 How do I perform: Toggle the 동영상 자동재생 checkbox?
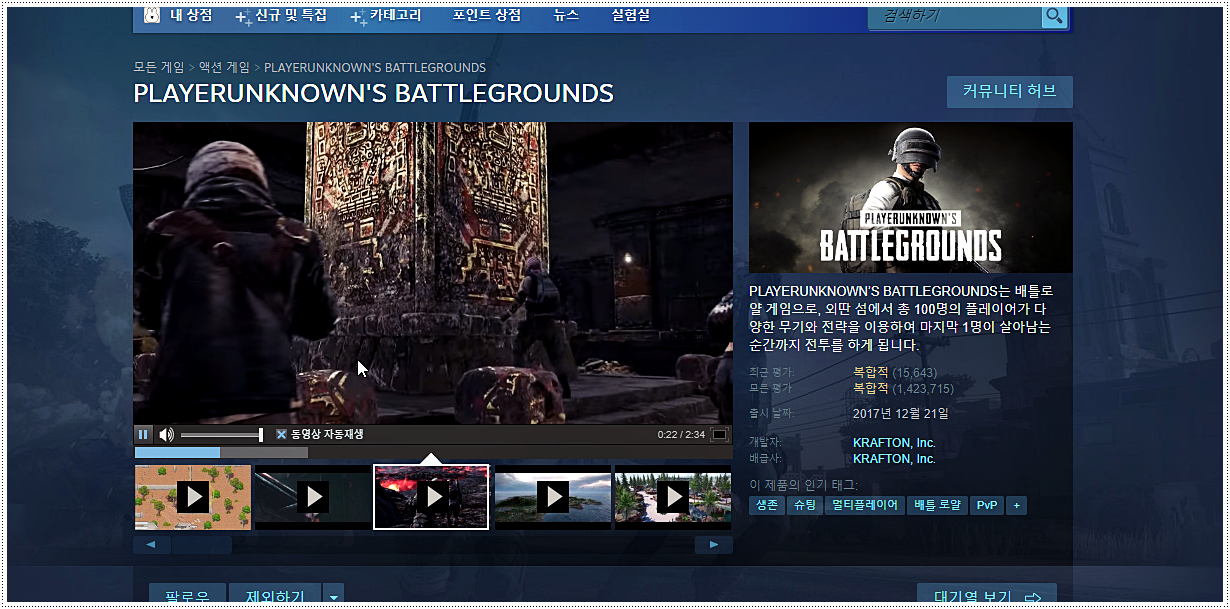tap(281, 435)
